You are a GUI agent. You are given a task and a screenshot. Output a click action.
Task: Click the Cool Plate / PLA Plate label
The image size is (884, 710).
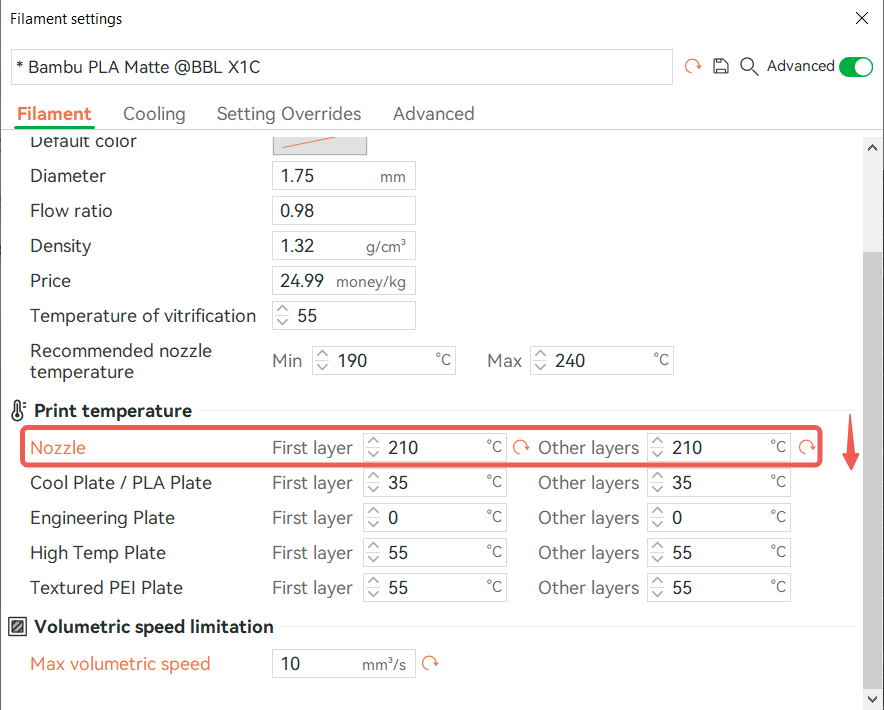coord(121,483)
